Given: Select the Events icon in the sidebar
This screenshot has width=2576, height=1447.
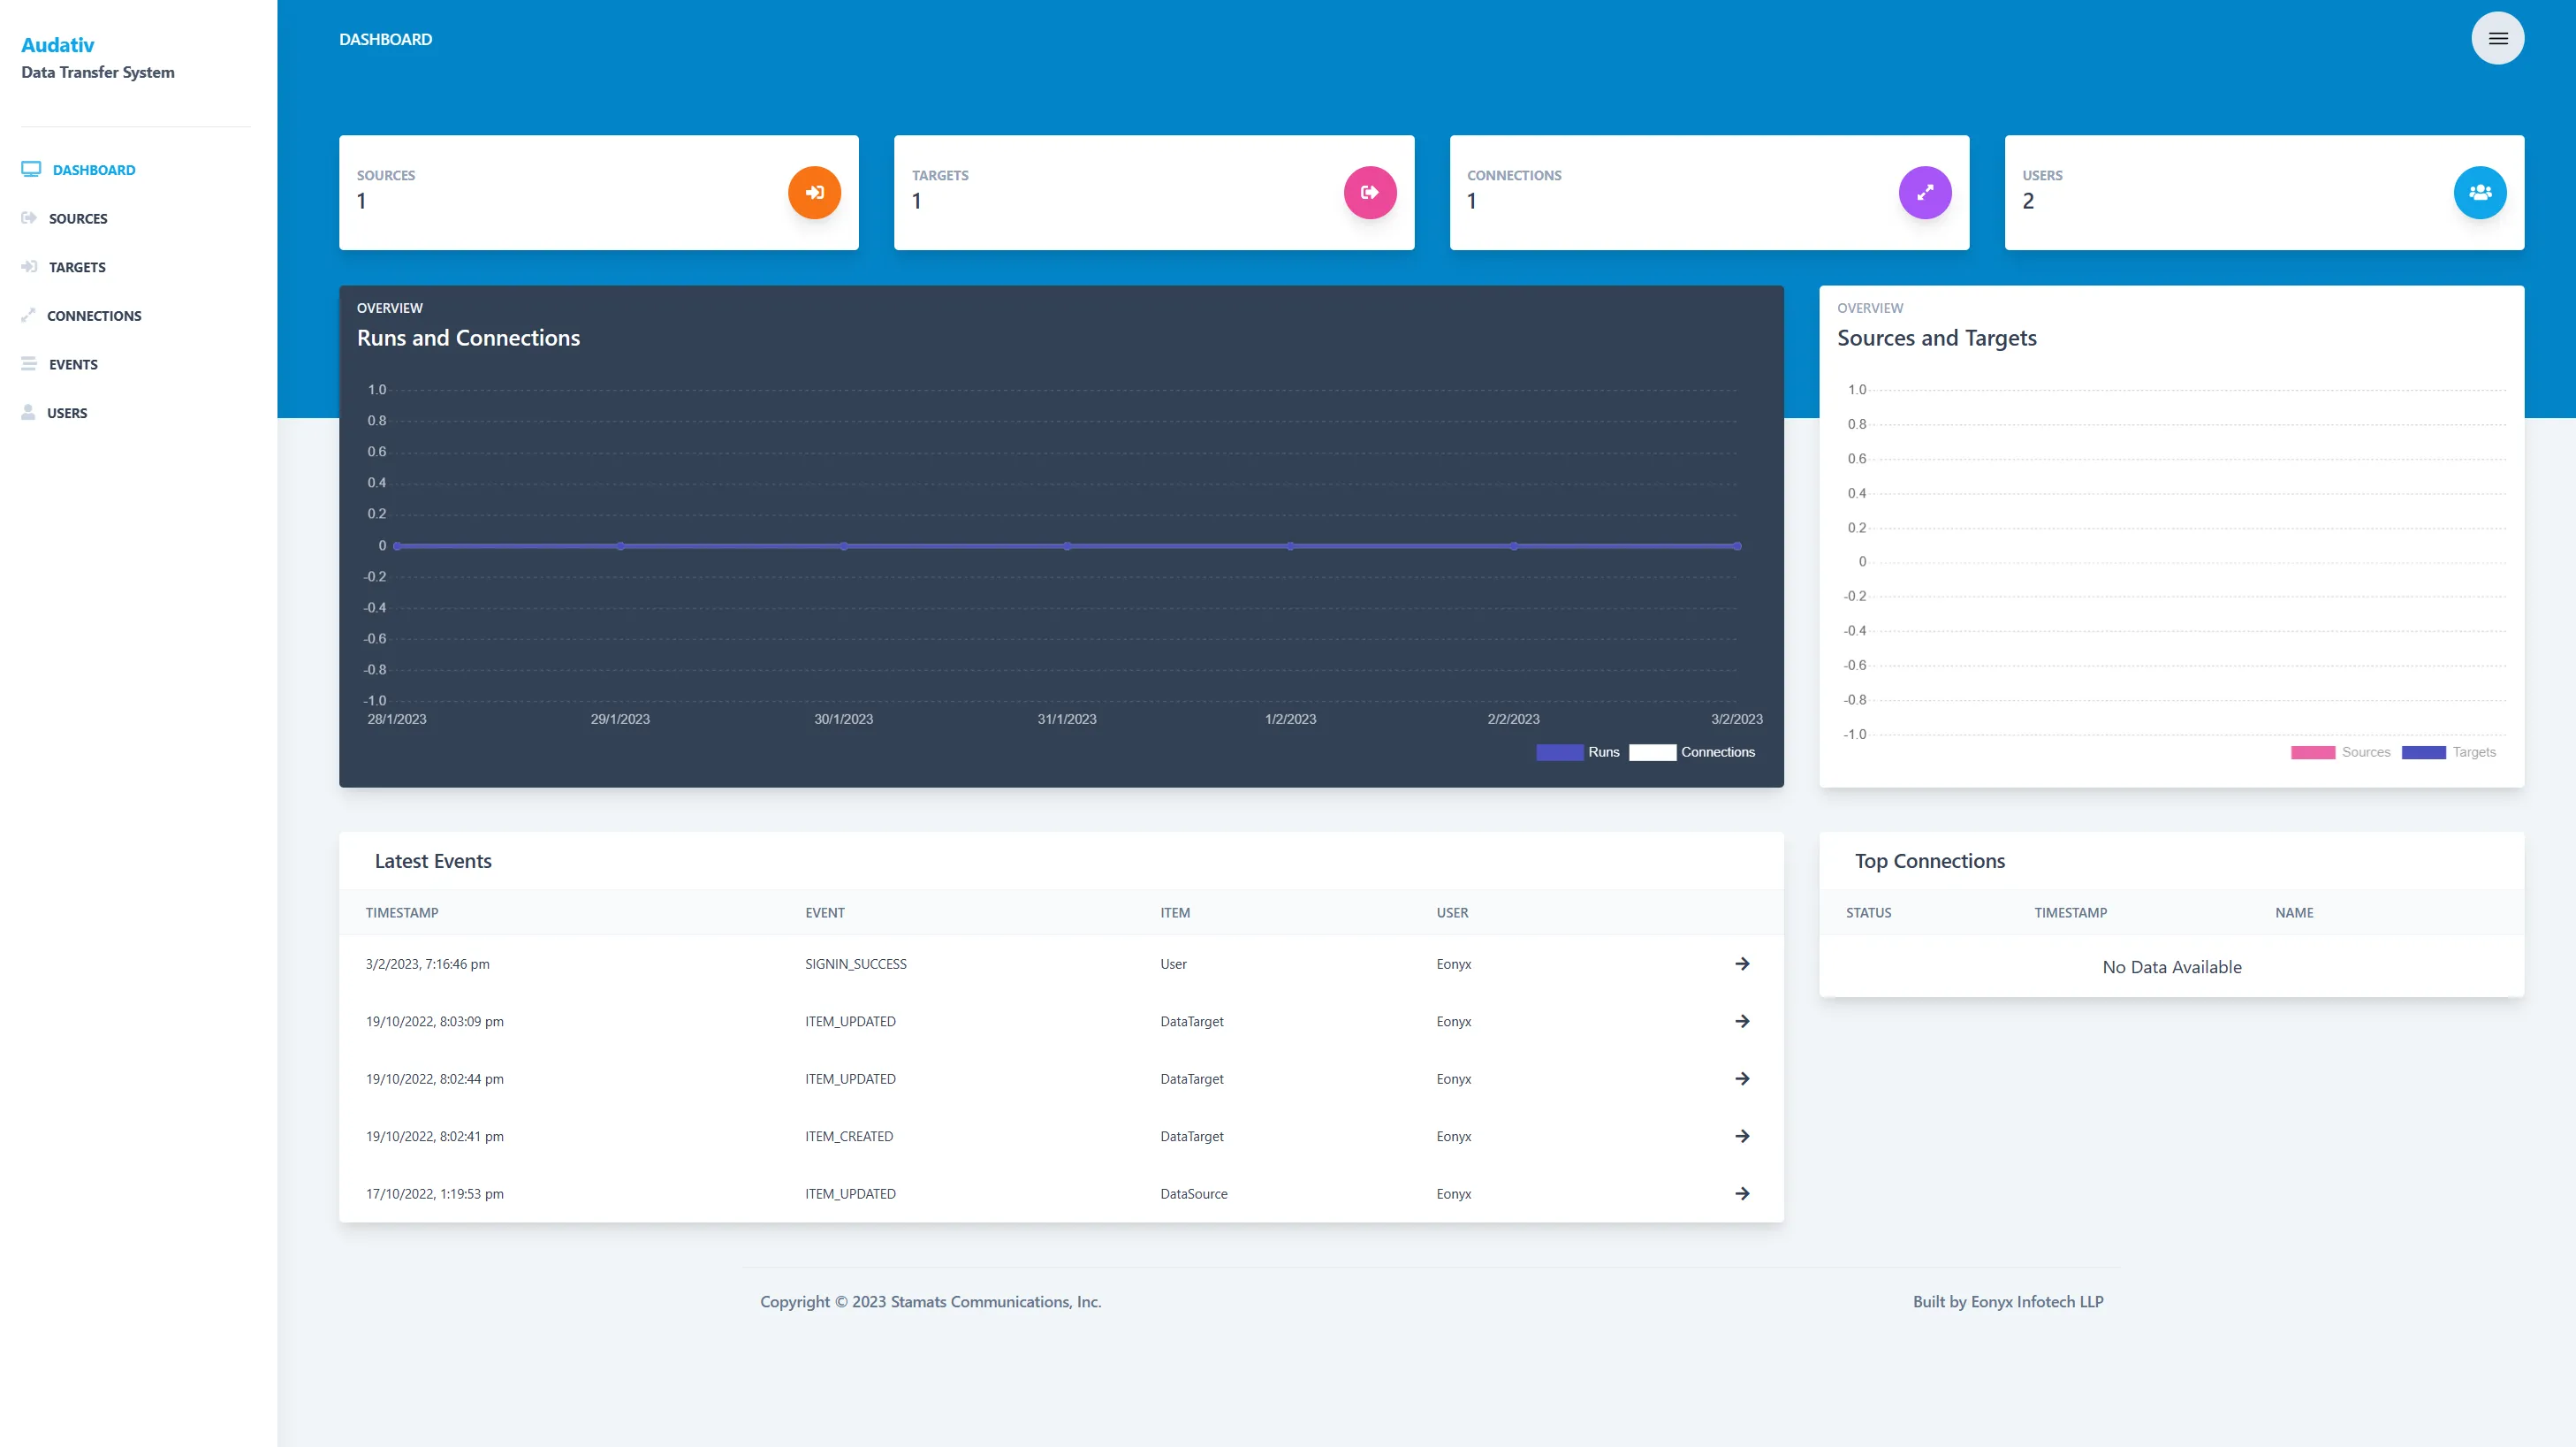Looking at the screenshot, I should pyautogui.click(x=29, y=363).
